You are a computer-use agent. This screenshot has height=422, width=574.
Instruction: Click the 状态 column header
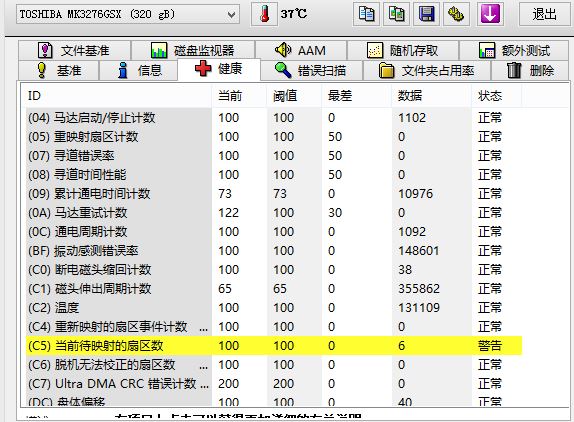tap(496, 96)
